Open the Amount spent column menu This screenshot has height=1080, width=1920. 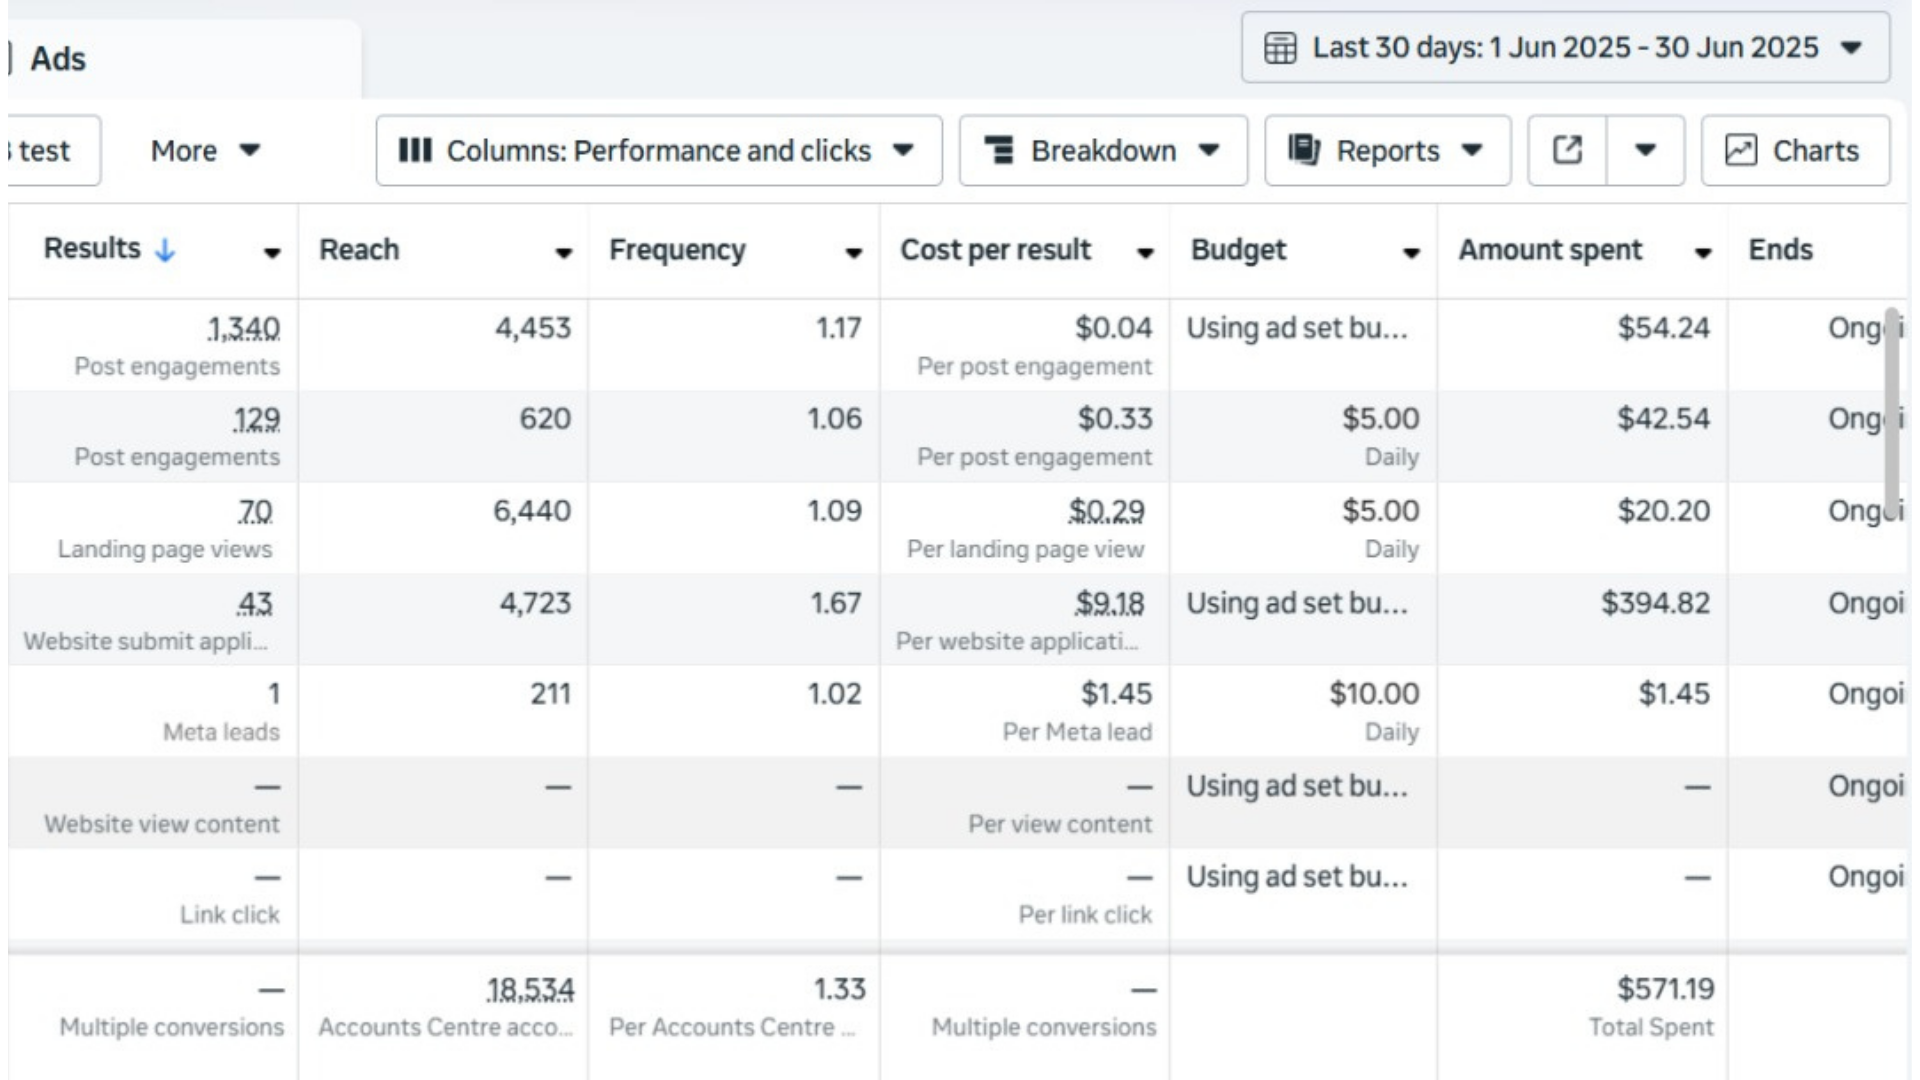(x=1702, y=253)
